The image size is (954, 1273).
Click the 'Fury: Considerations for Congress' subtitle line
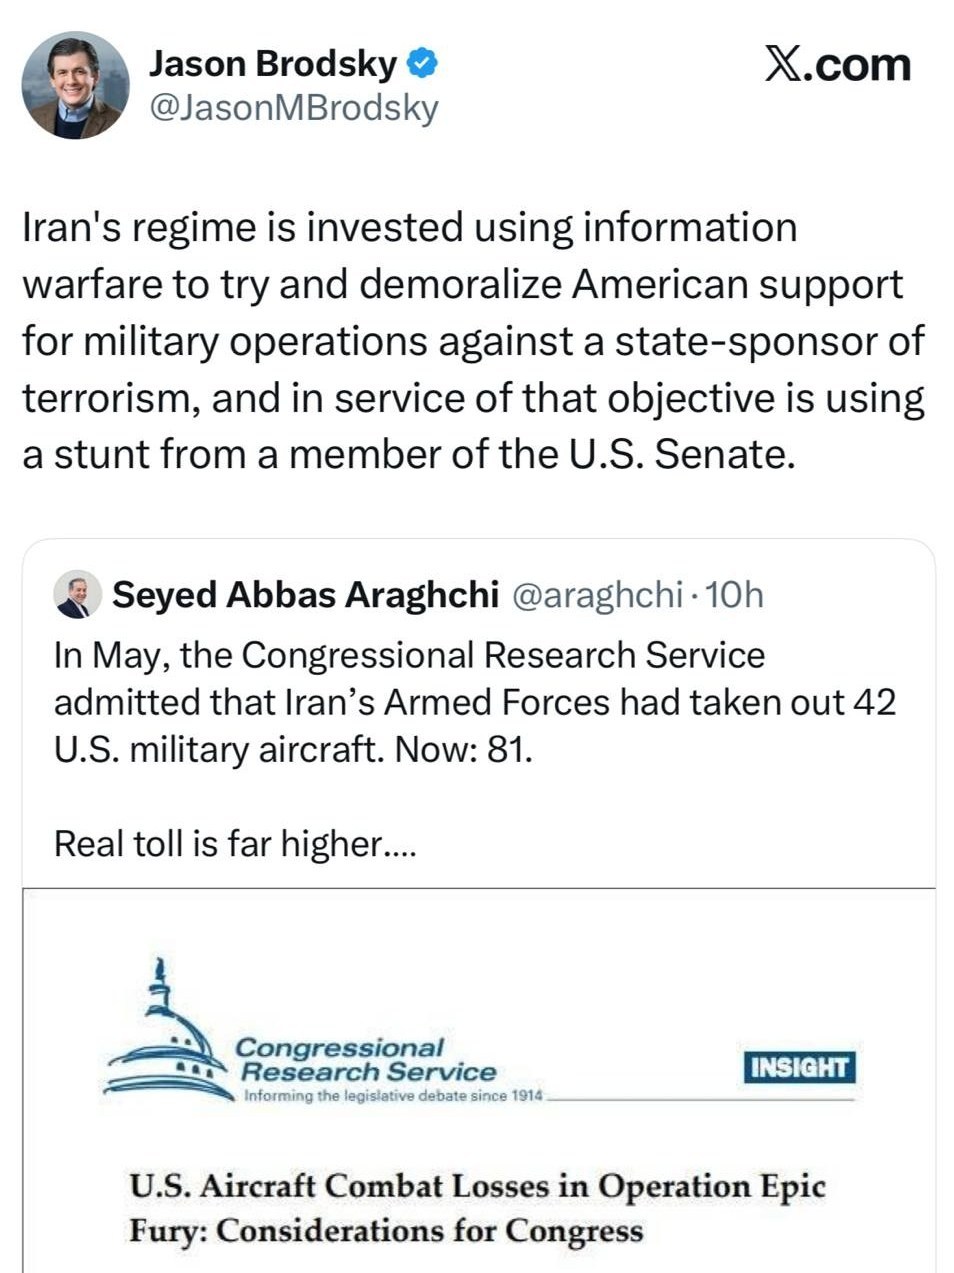[x=386, y=1230]
